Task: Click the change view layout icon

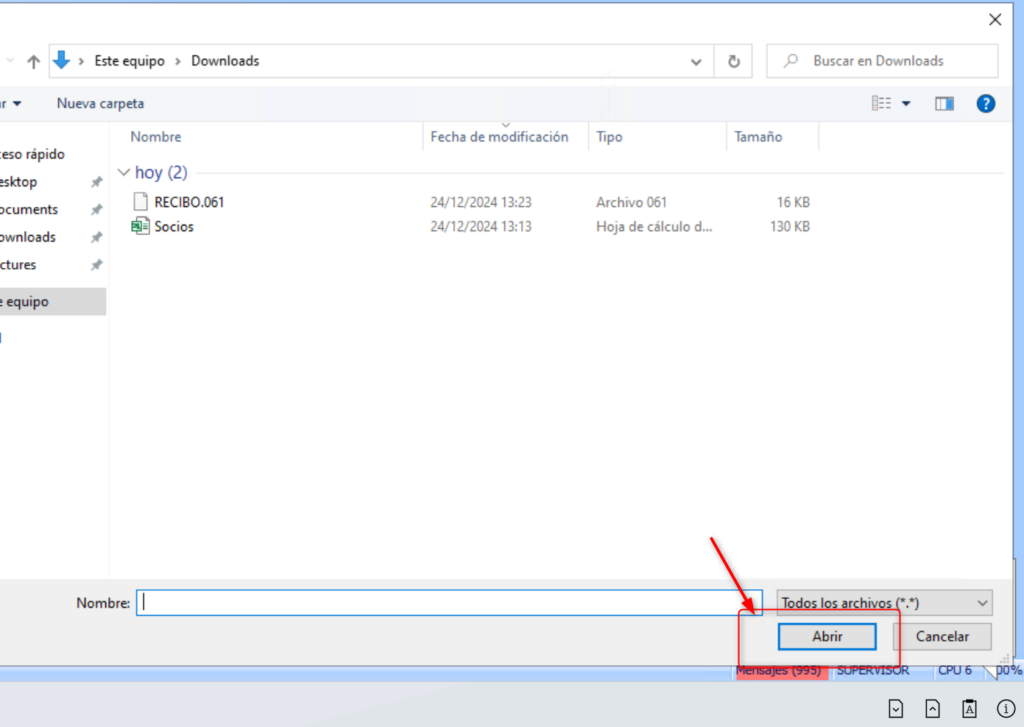Action: point(881,103)
